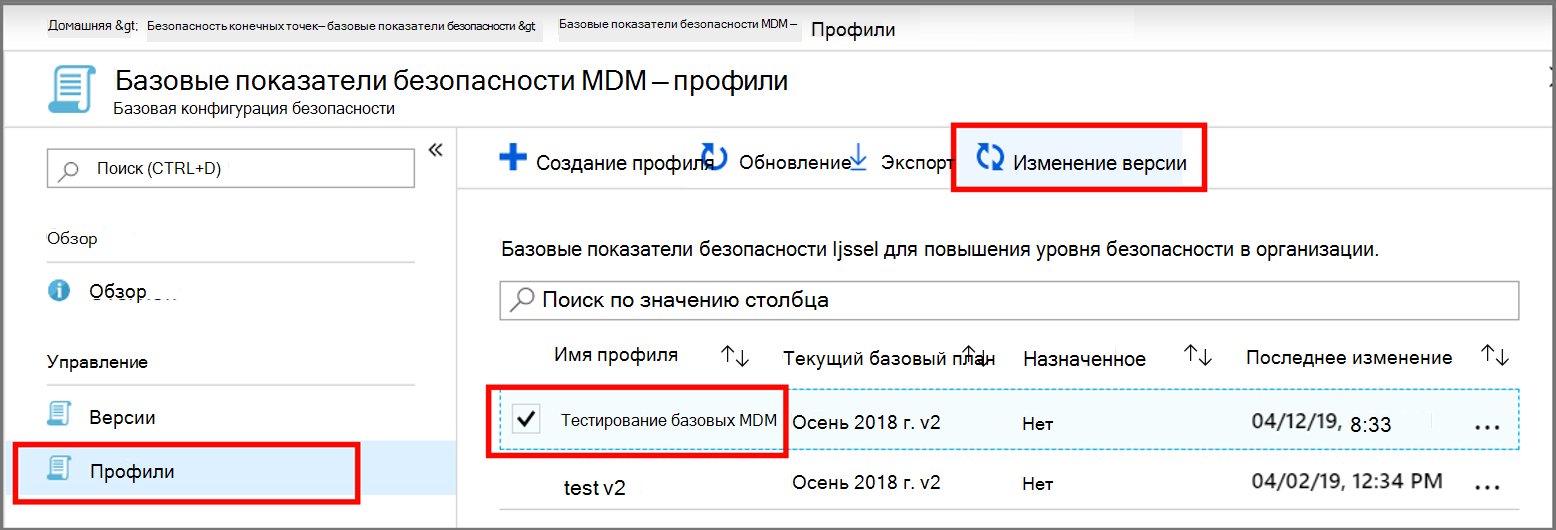Click the document icon next to Версии
Screen dimensions: 1556x530
click(59, 415)
